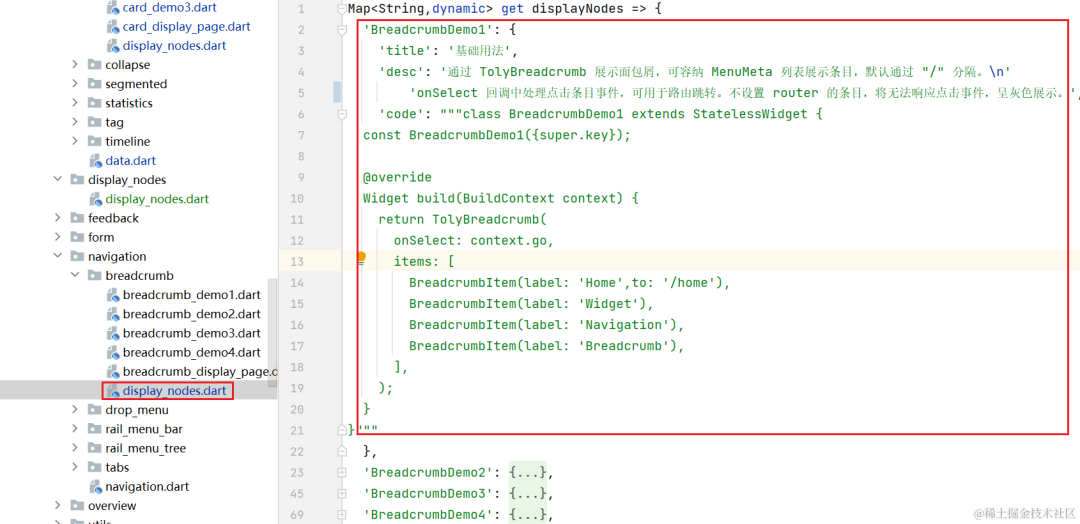The image size is (1080, 524).
Task: Expand the collapse folder
Action: pos(75,65)
